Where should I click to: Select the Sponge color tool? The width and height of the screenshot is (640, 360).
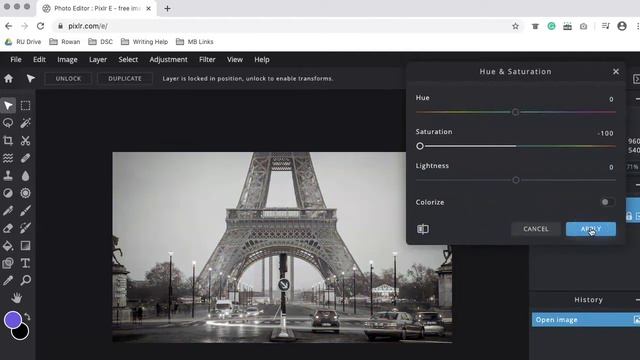point(25,193)
